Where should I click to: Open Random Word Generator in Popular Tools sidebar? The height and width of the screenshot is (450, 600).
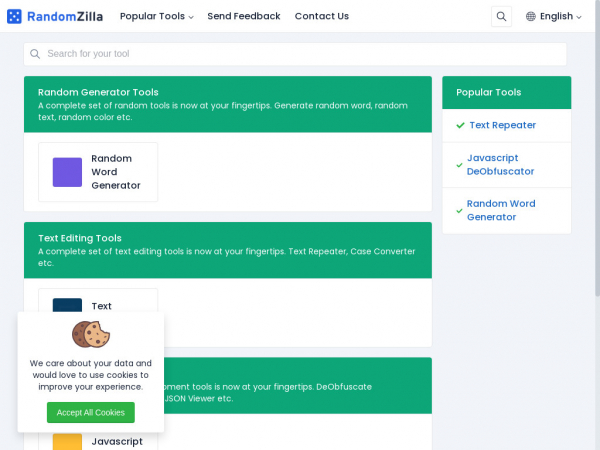coord(501,210)
